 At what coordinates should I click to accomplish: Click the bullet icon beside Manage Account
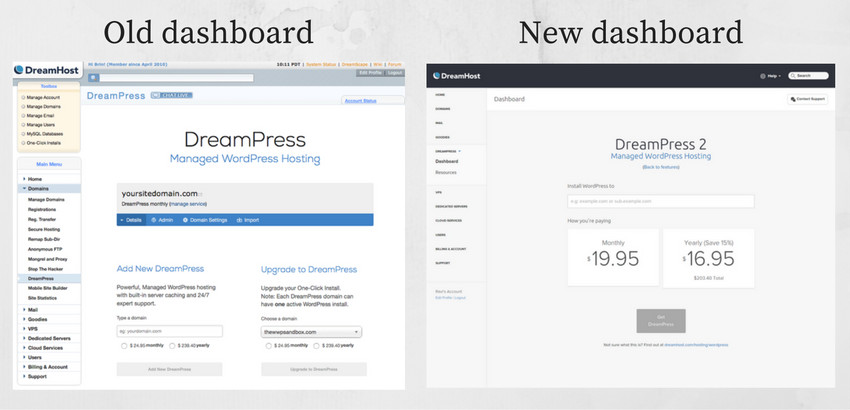pos(23,98)
